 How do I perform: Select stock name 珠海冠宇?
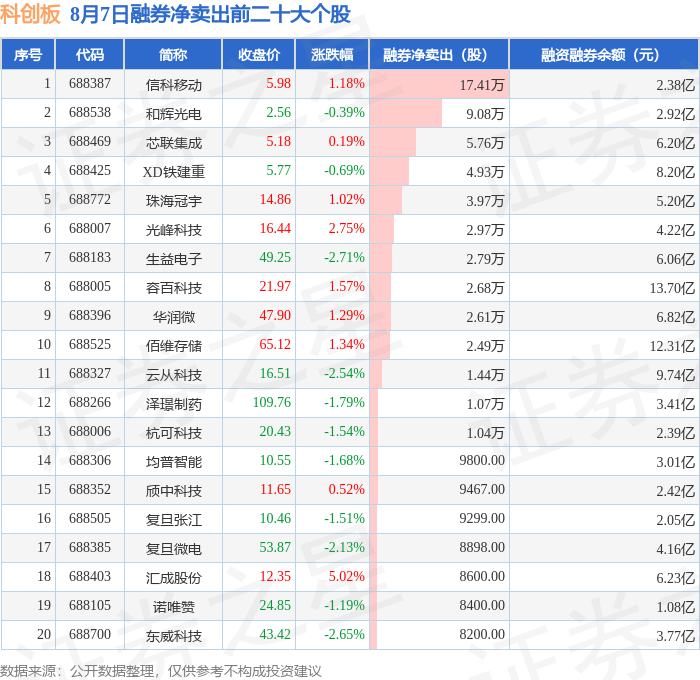coord(174,201)
